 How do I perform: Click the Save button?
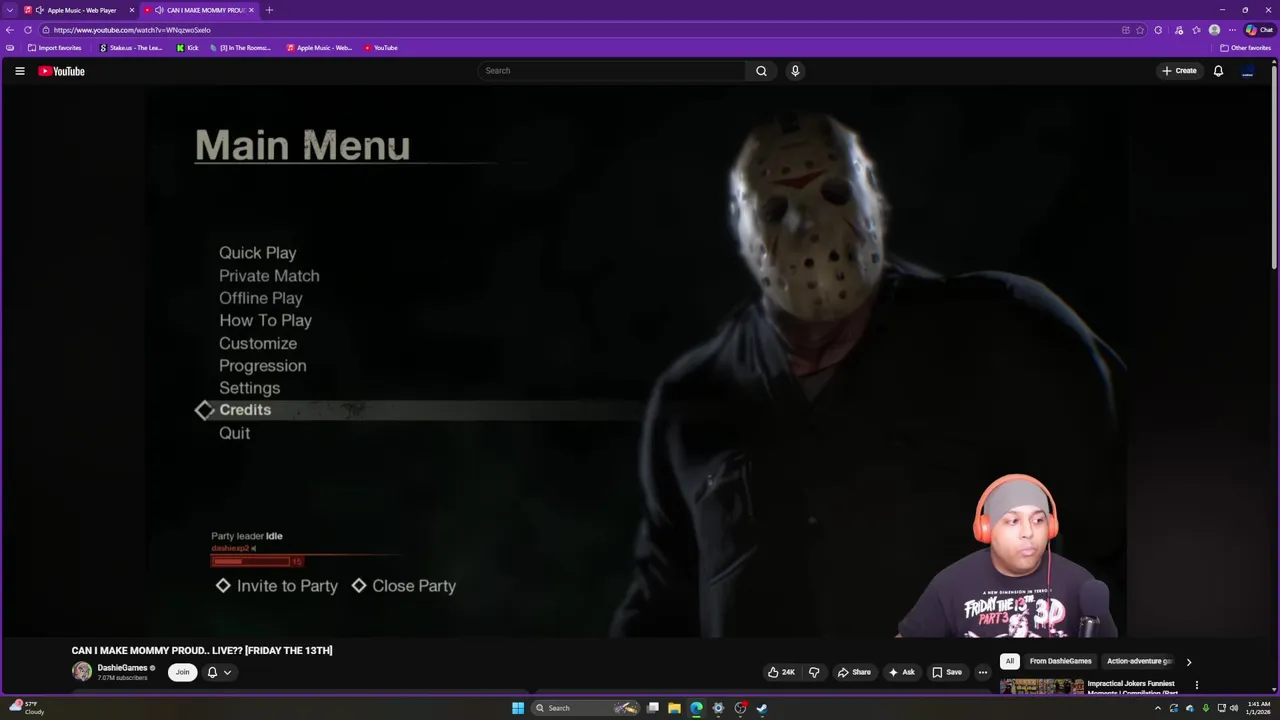tap(946, 672)
